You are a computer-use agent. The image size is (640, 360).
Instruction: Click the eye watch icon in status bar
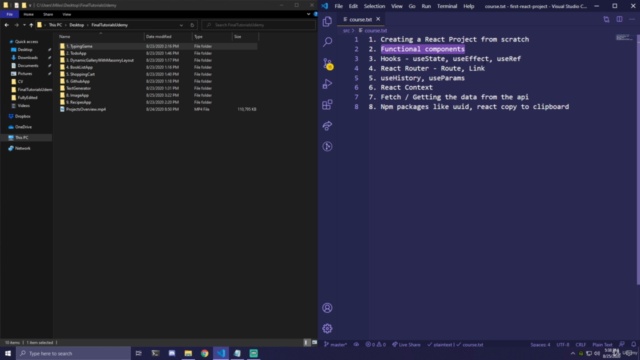[356, 344]
